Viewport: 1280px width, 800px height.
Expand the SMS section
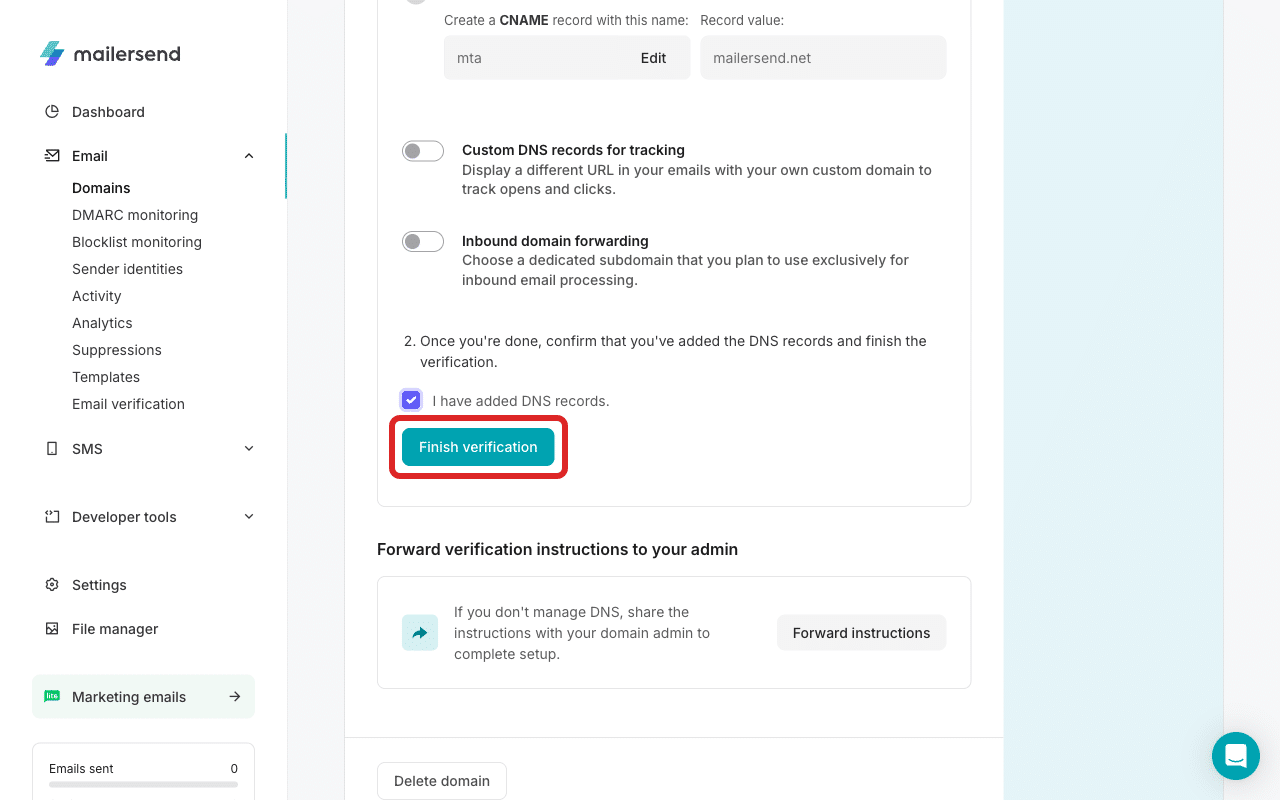click(x=248, y=448)
